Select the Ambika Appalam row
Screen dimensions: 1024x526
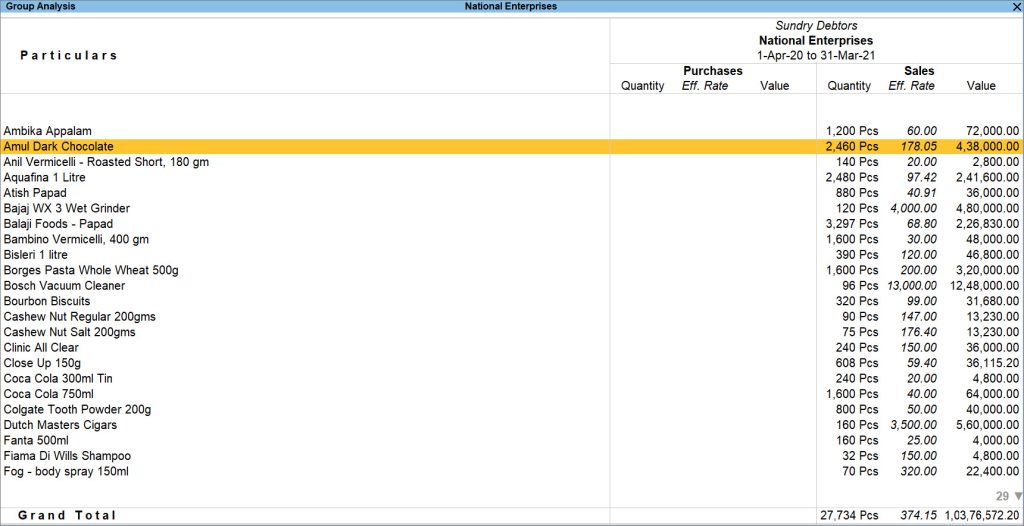click(512, 131)
